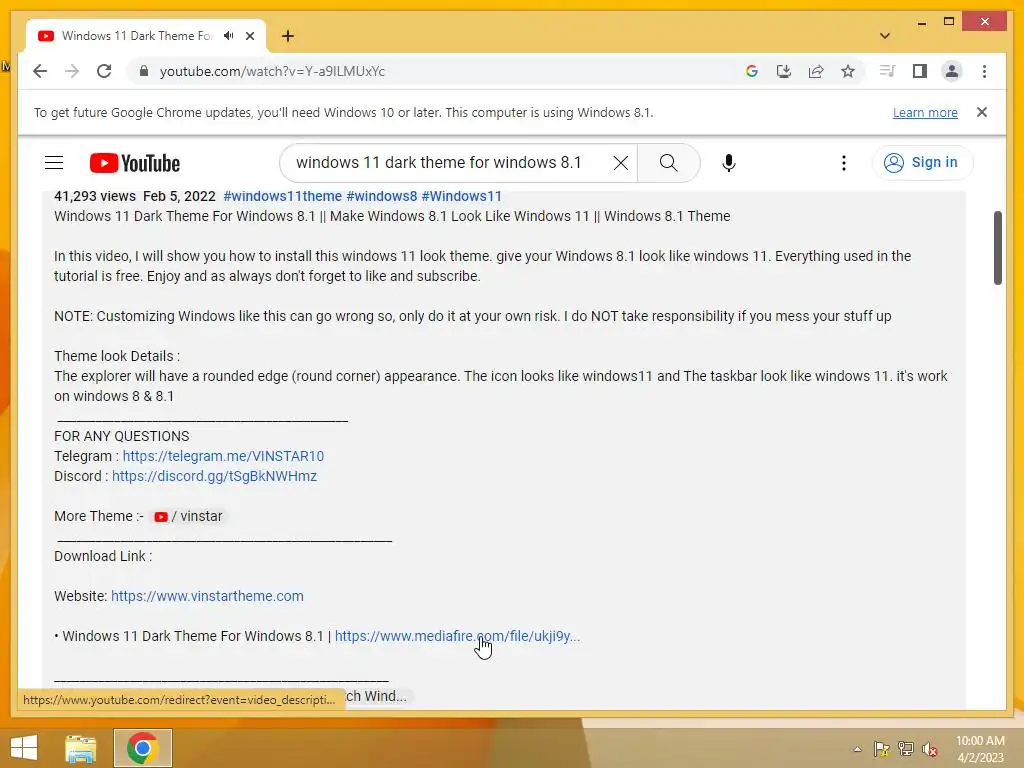Viewport: 1024px width, 768px height.
Task: Open the #Windows11 hashtag
Action: [x=462, y=196]
